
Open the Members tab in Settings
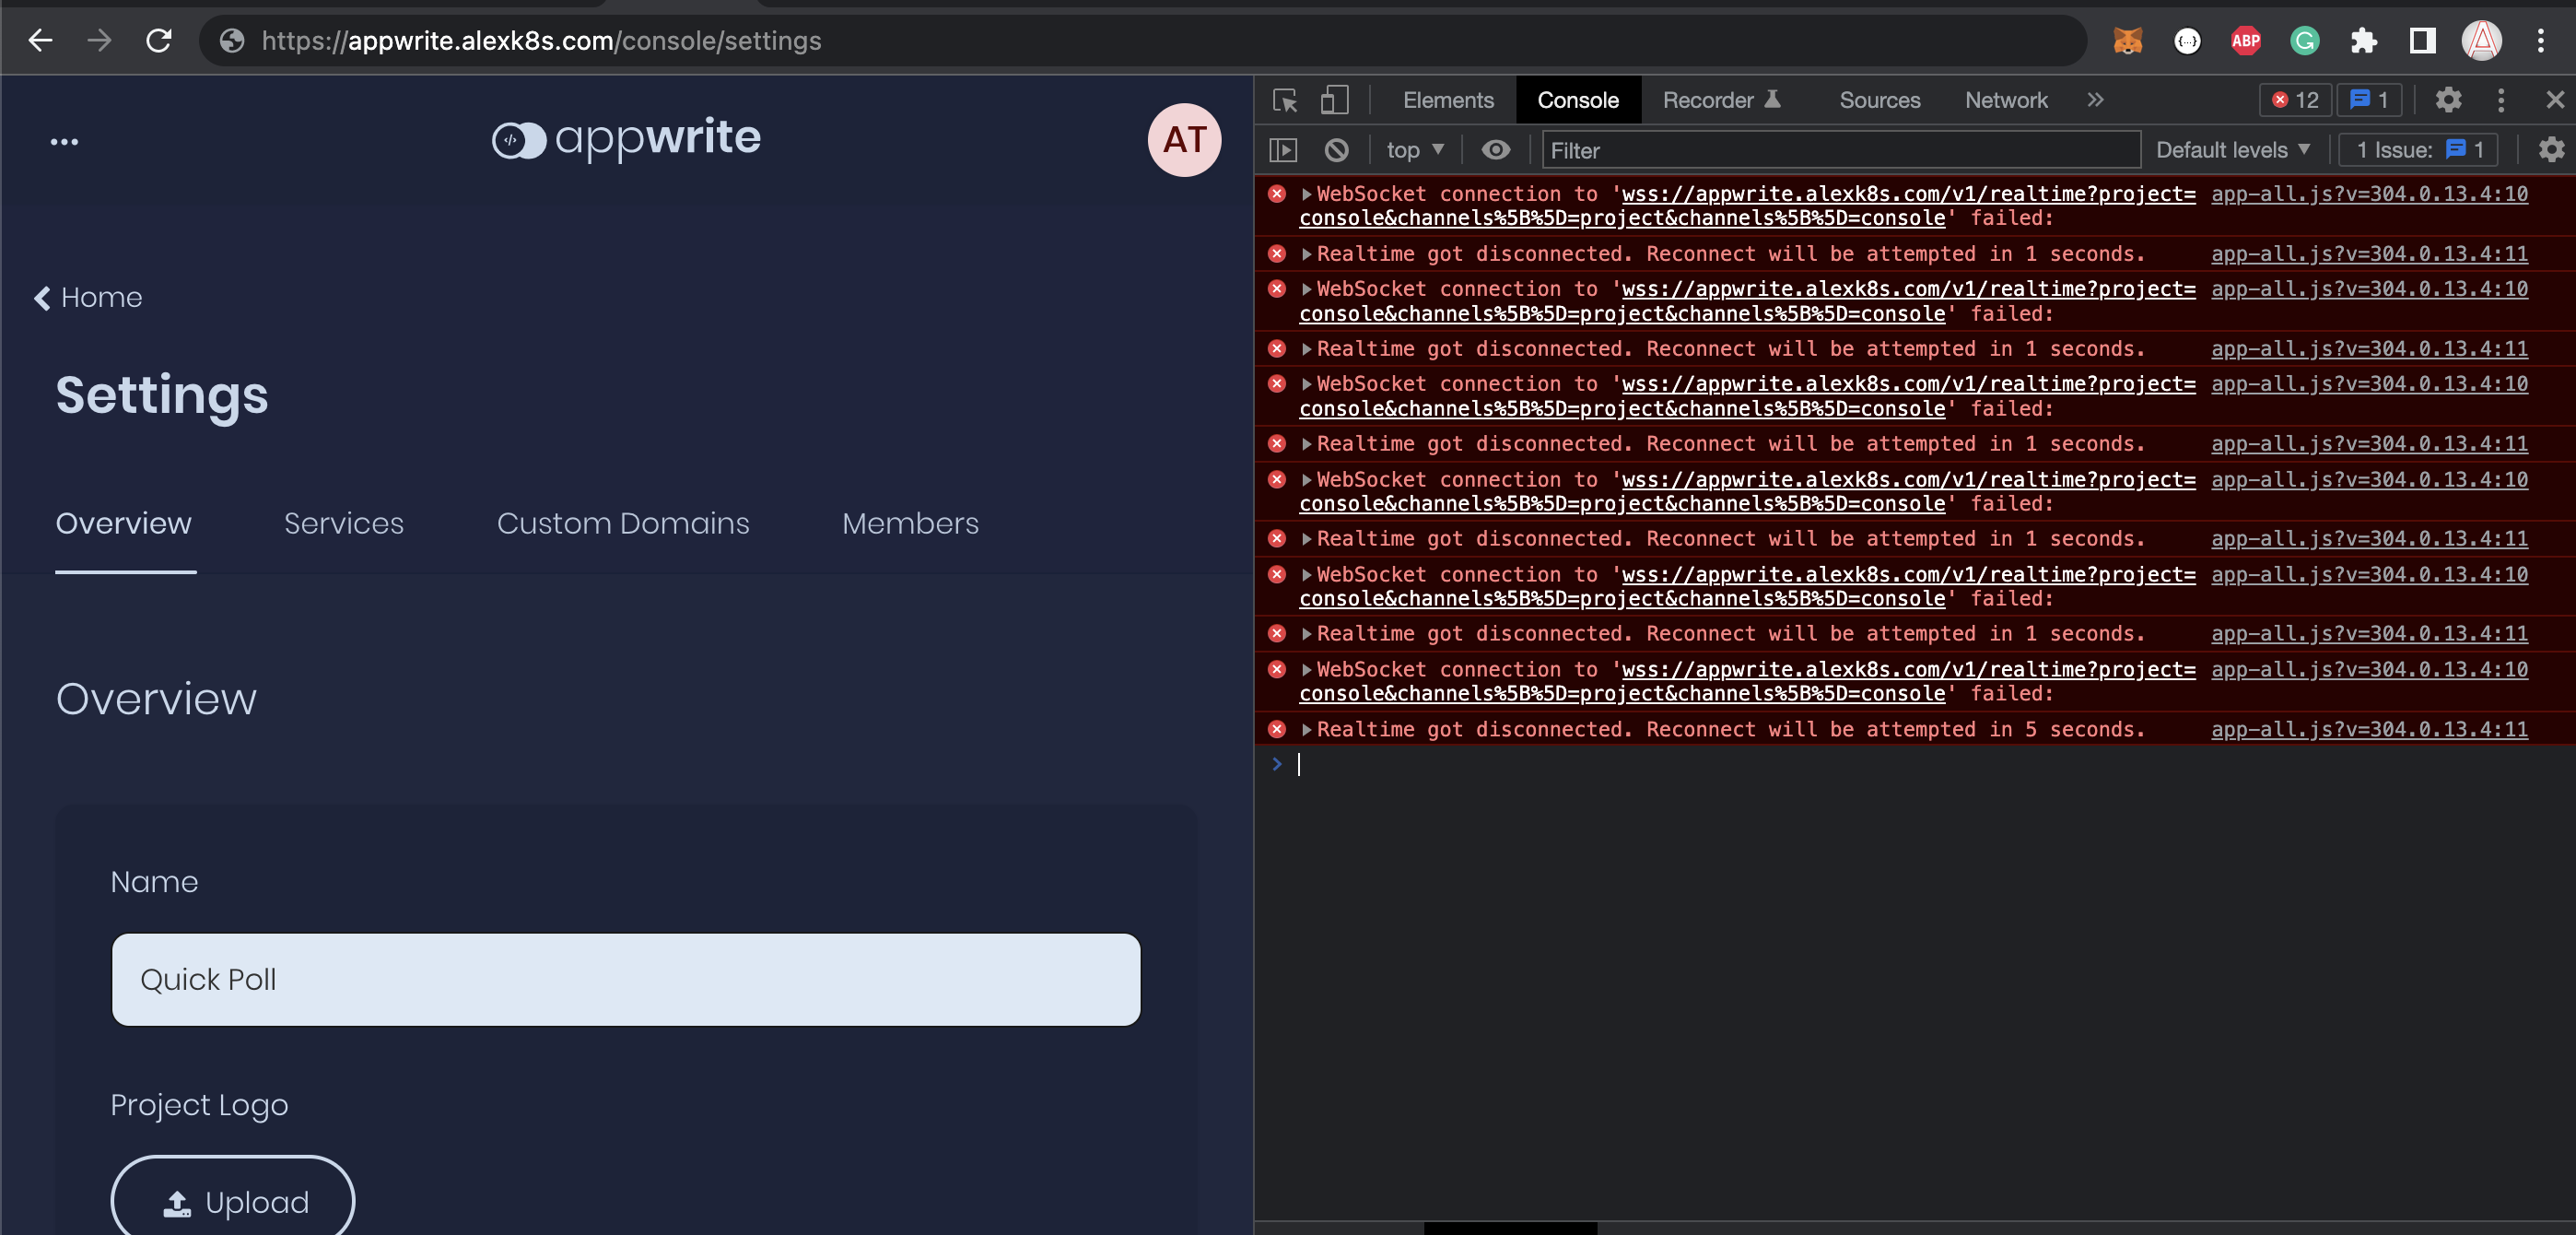tap(909, 523)
